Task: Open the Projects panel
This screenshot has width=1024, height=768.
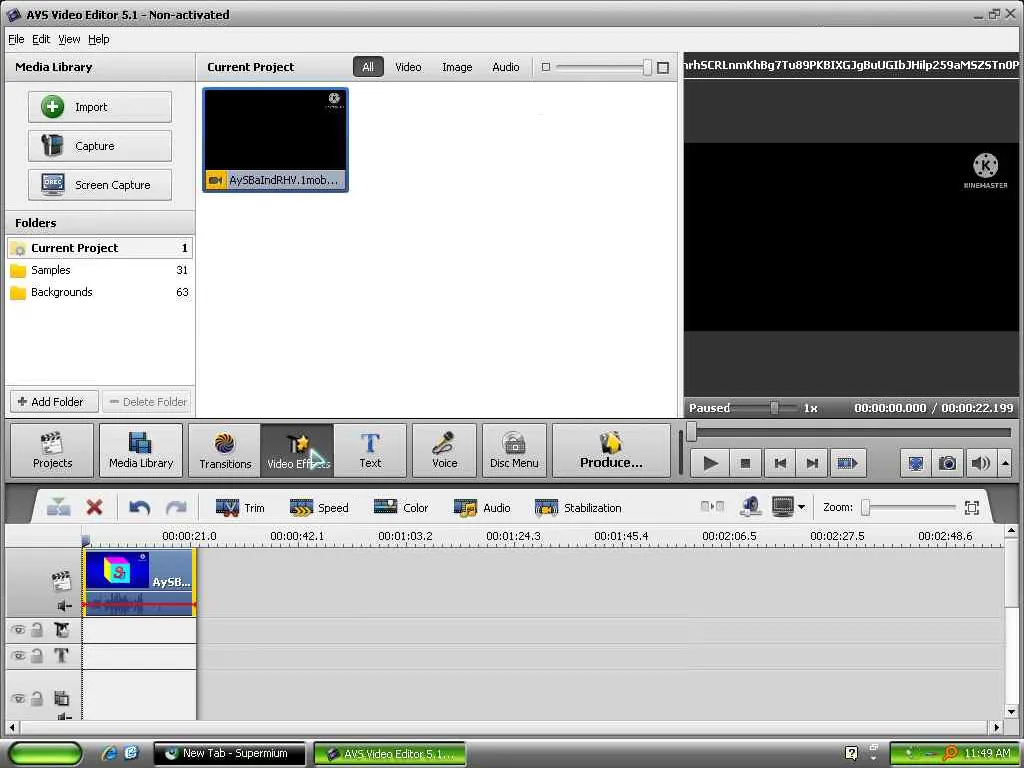Action: 52,450
